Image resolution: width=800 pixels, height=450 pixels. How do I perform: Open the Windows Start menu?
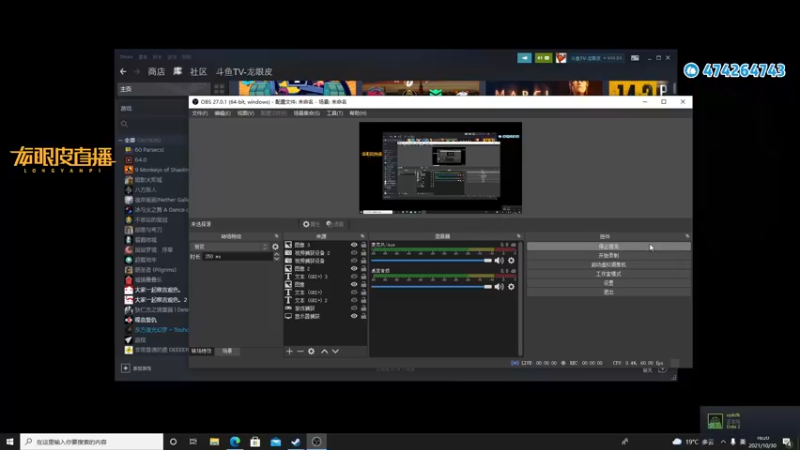pos(10,441)
